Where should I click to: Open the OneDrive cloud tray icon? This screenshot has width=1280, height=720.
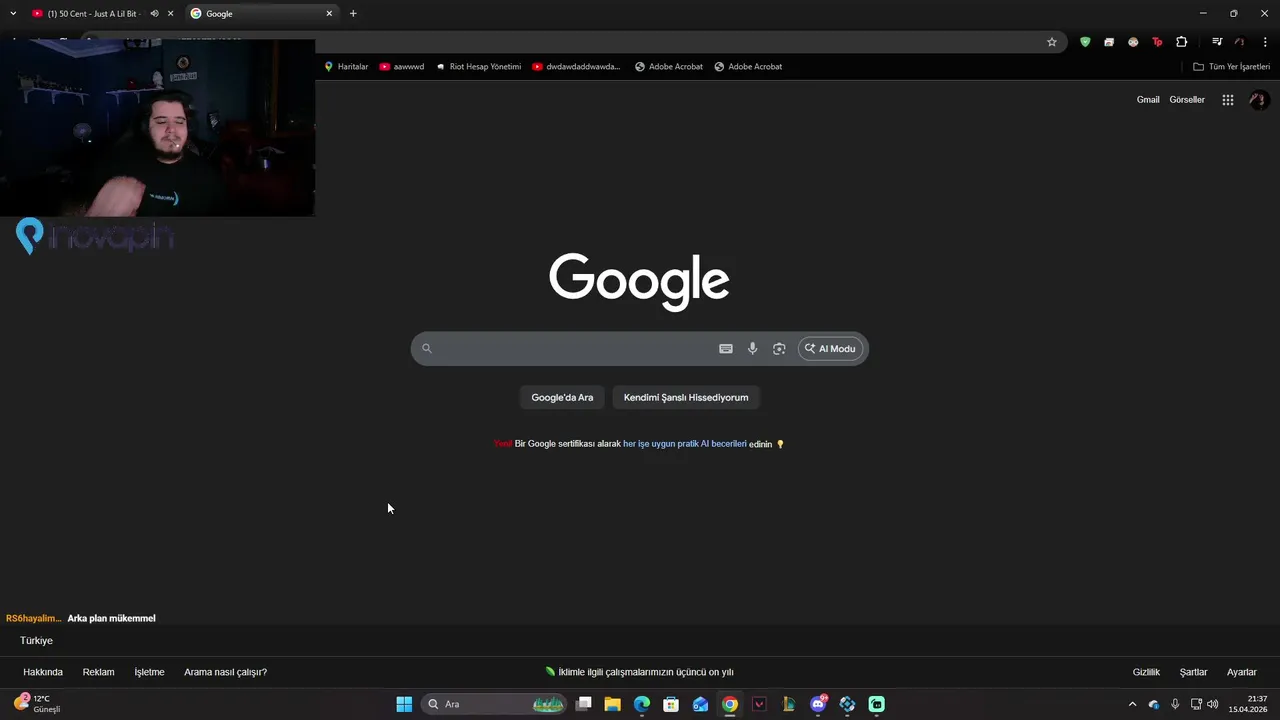click(x=1154, y=704)
